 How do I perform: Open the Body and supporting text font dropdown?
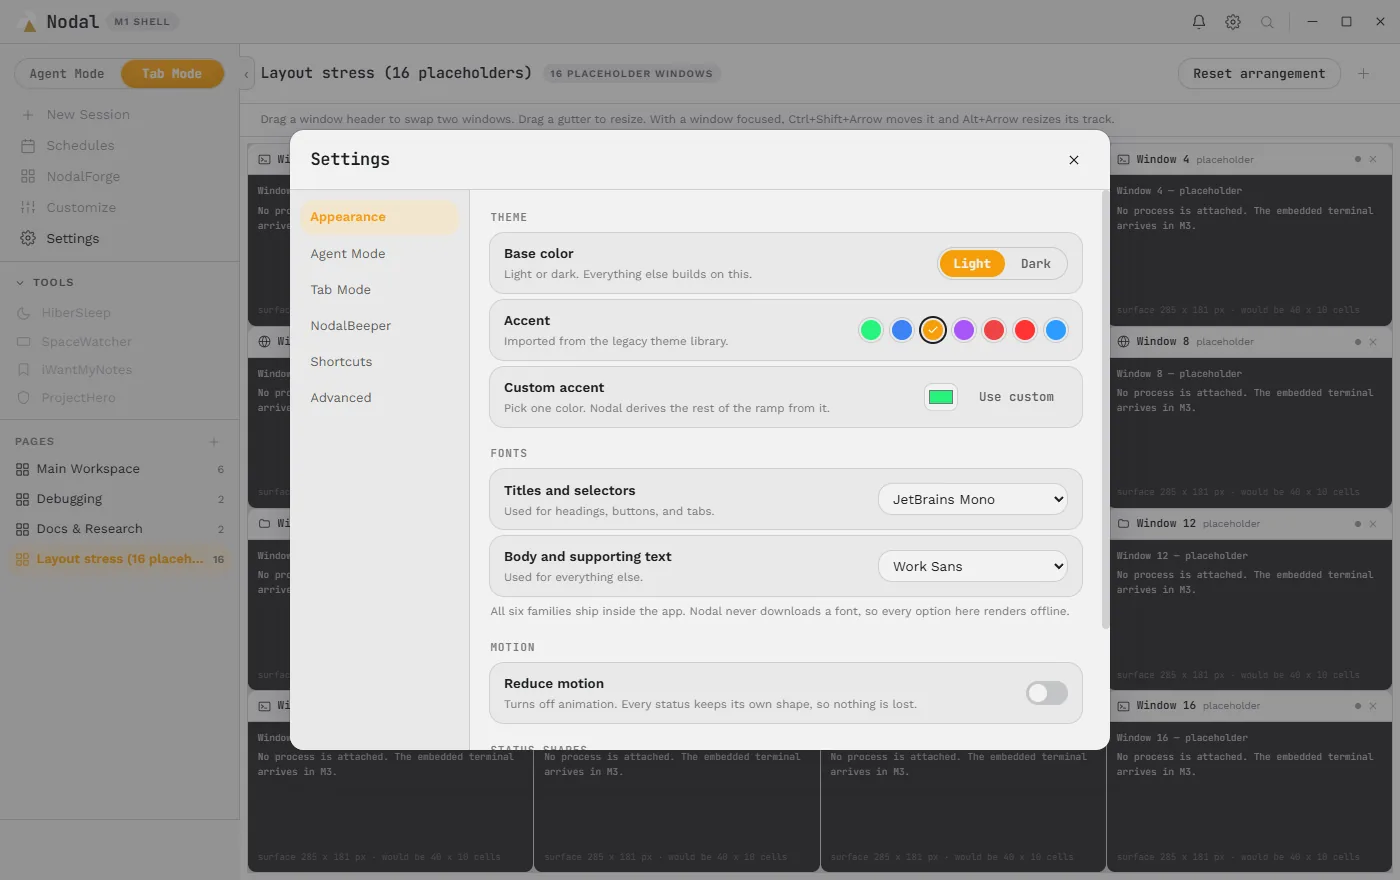coord(973,566)
